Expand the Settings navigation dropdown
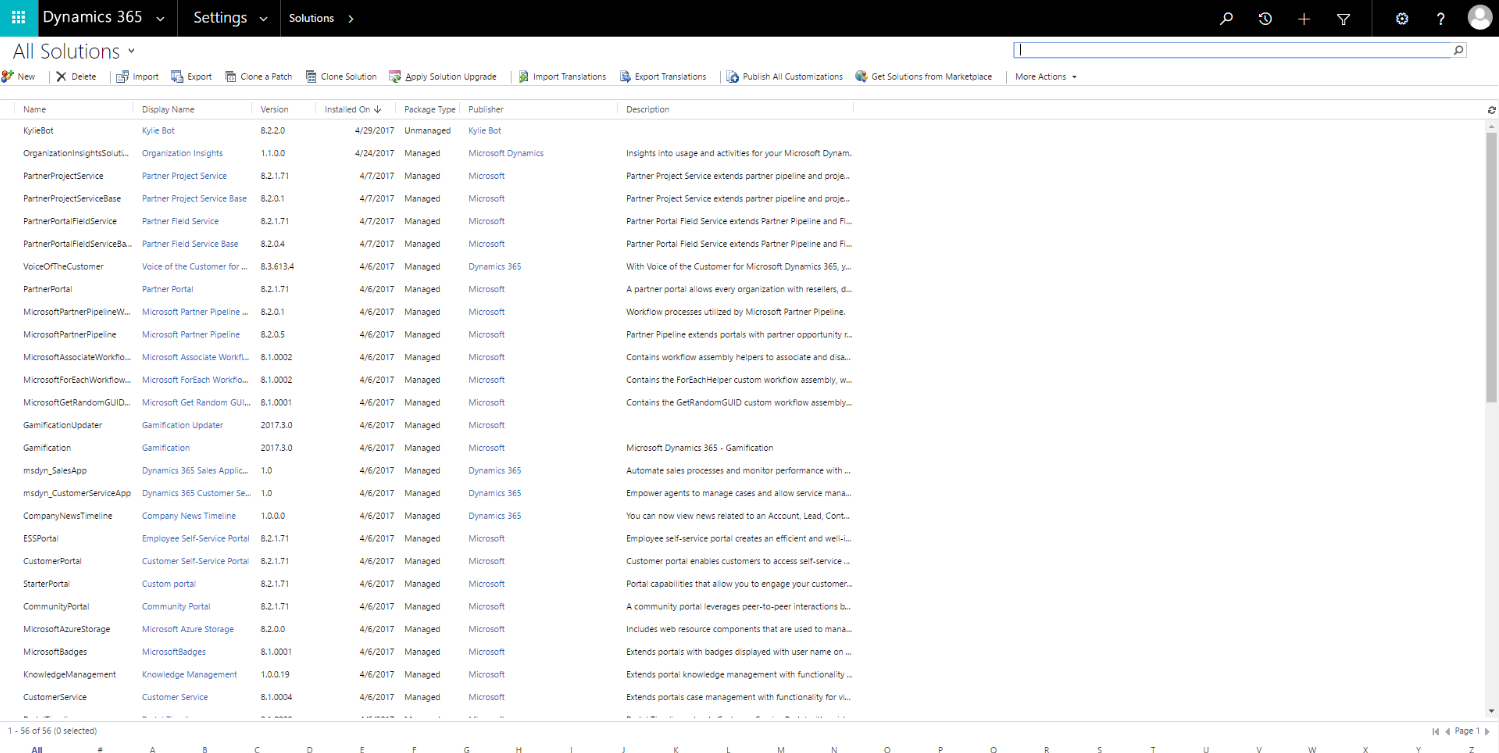Viewport: 1499px width, 753px height. (x=263, y=19)
